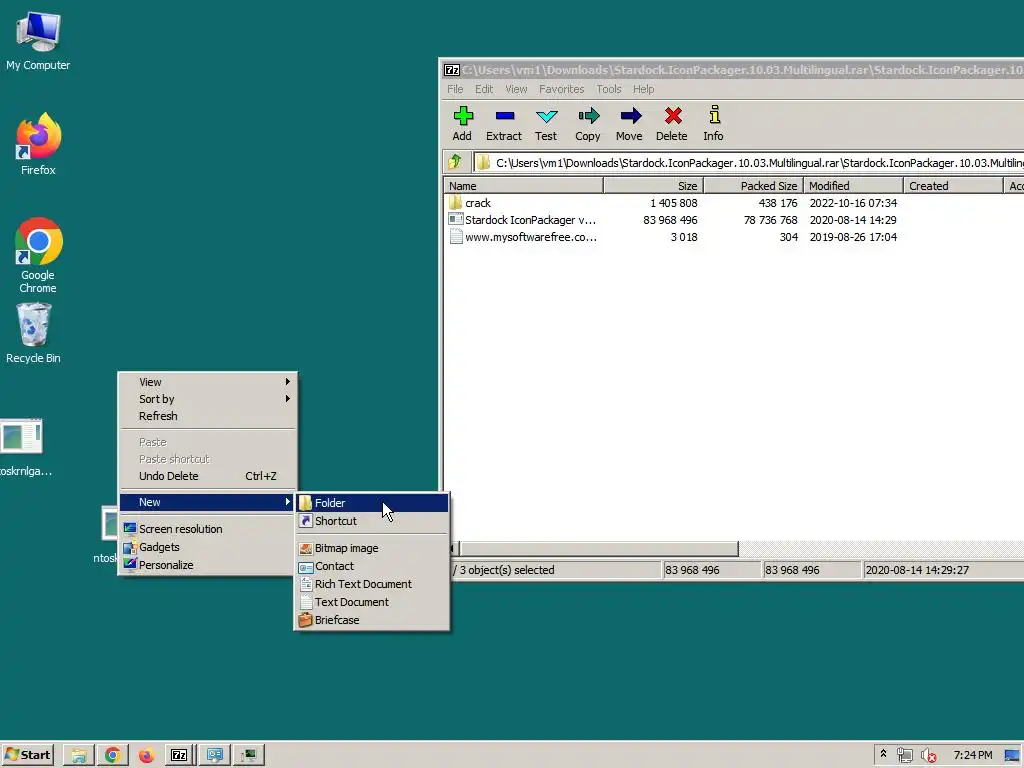
Task: Click the clock showing 7:24 PM
Action: coord(972,756)
